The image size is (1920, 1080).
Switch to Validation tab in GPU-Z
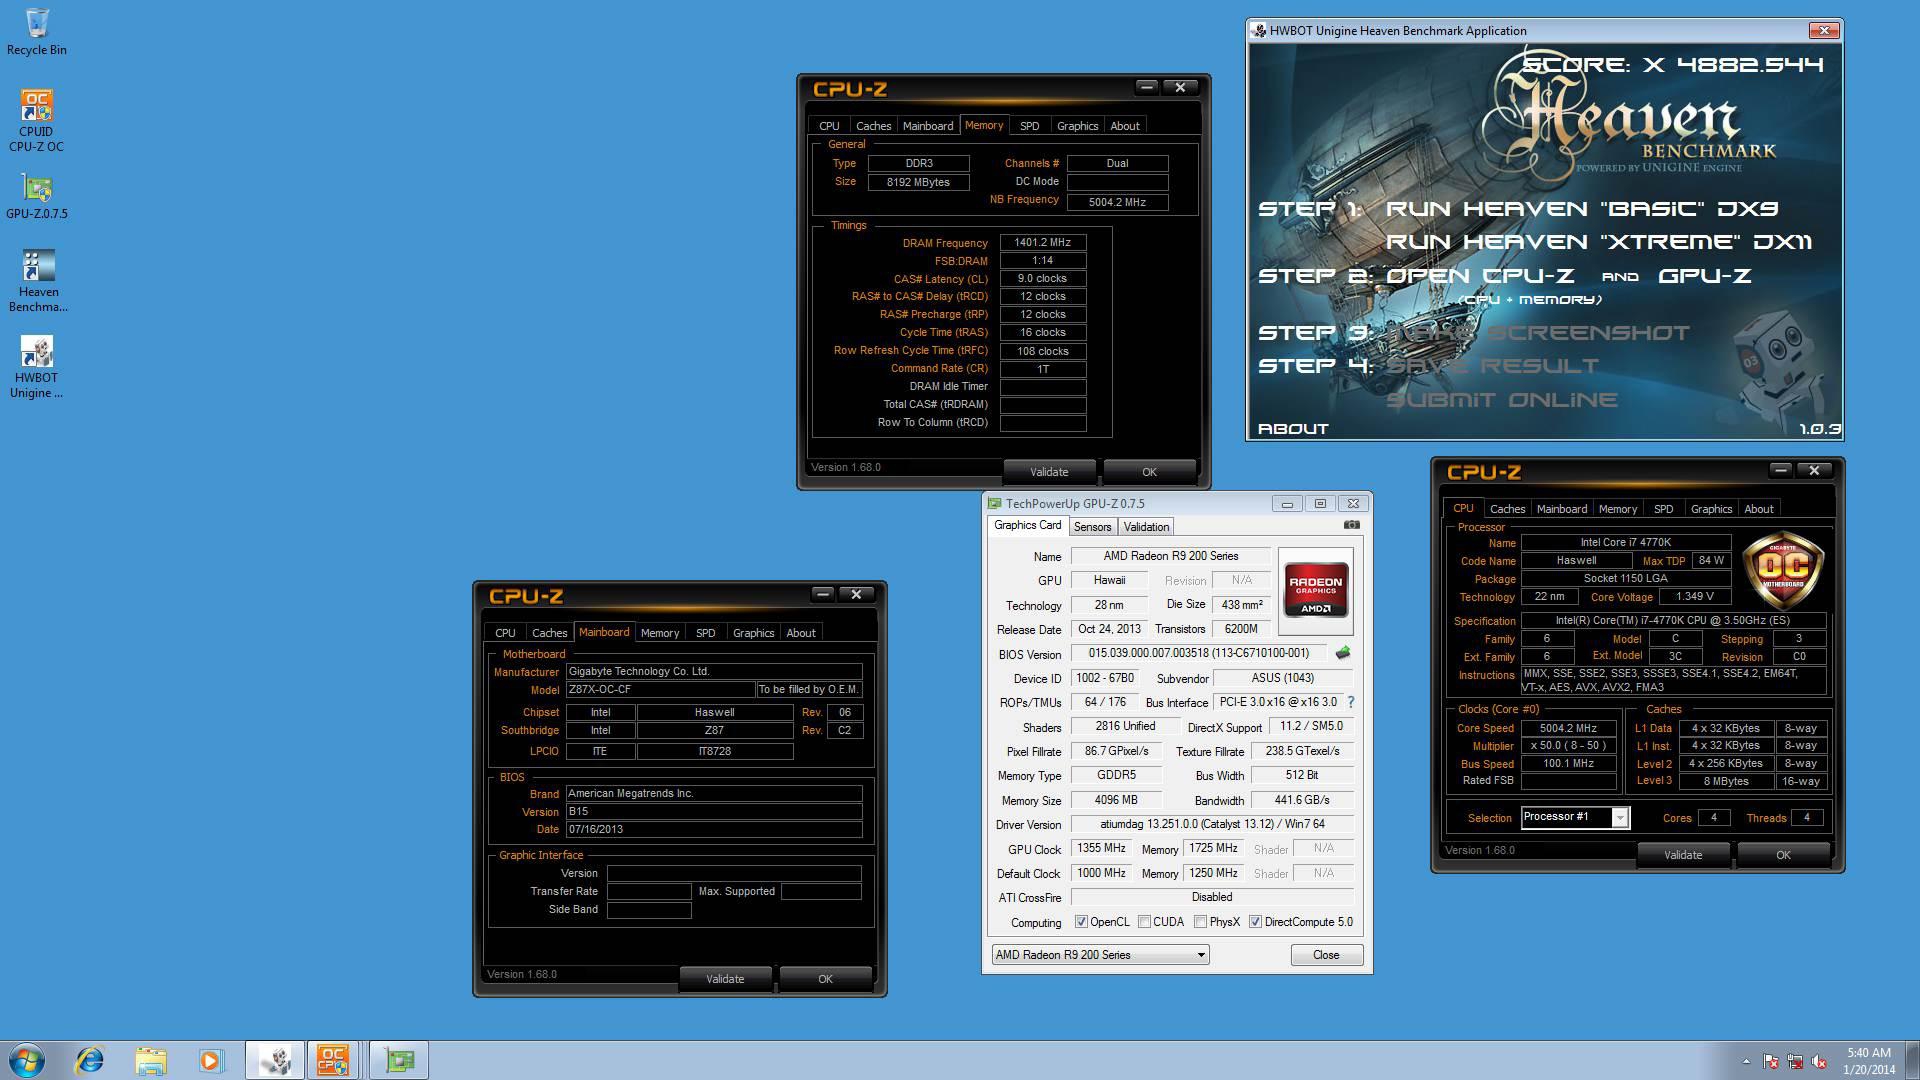coord(1146,527)
